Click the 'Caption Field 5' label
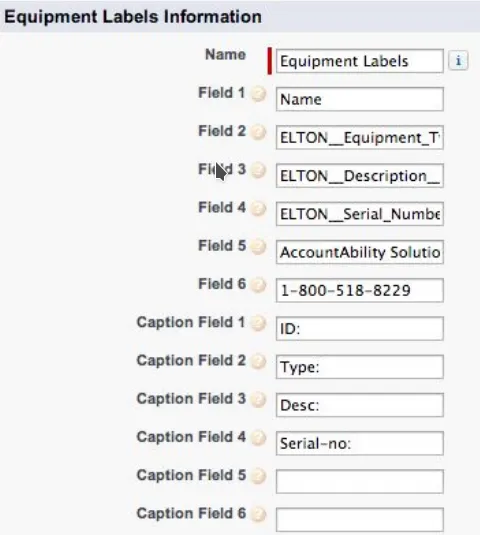Viewport: 480px width, 535px height. point(191,475)
